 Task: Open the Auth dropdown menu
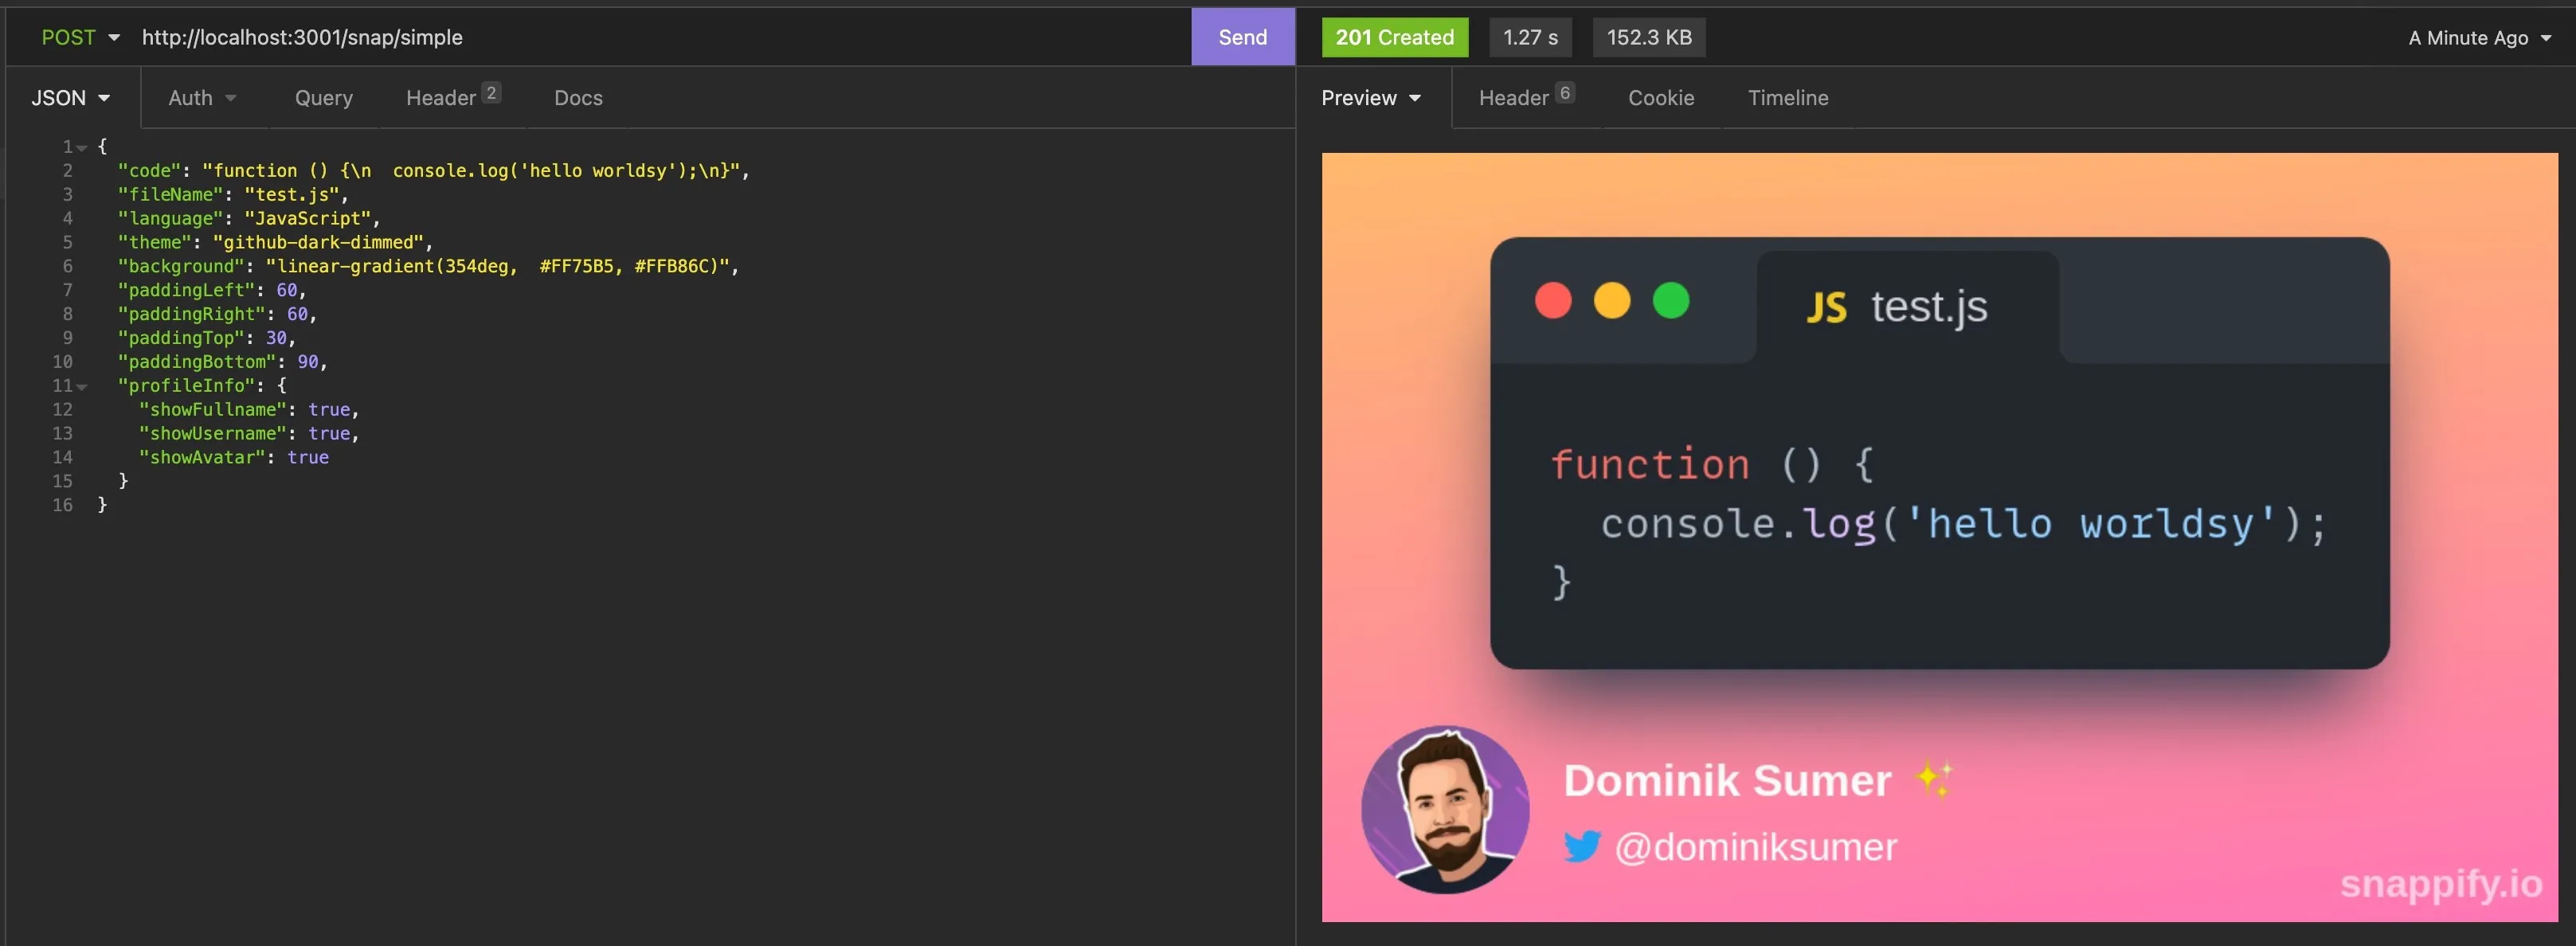(x=199, y=97)
